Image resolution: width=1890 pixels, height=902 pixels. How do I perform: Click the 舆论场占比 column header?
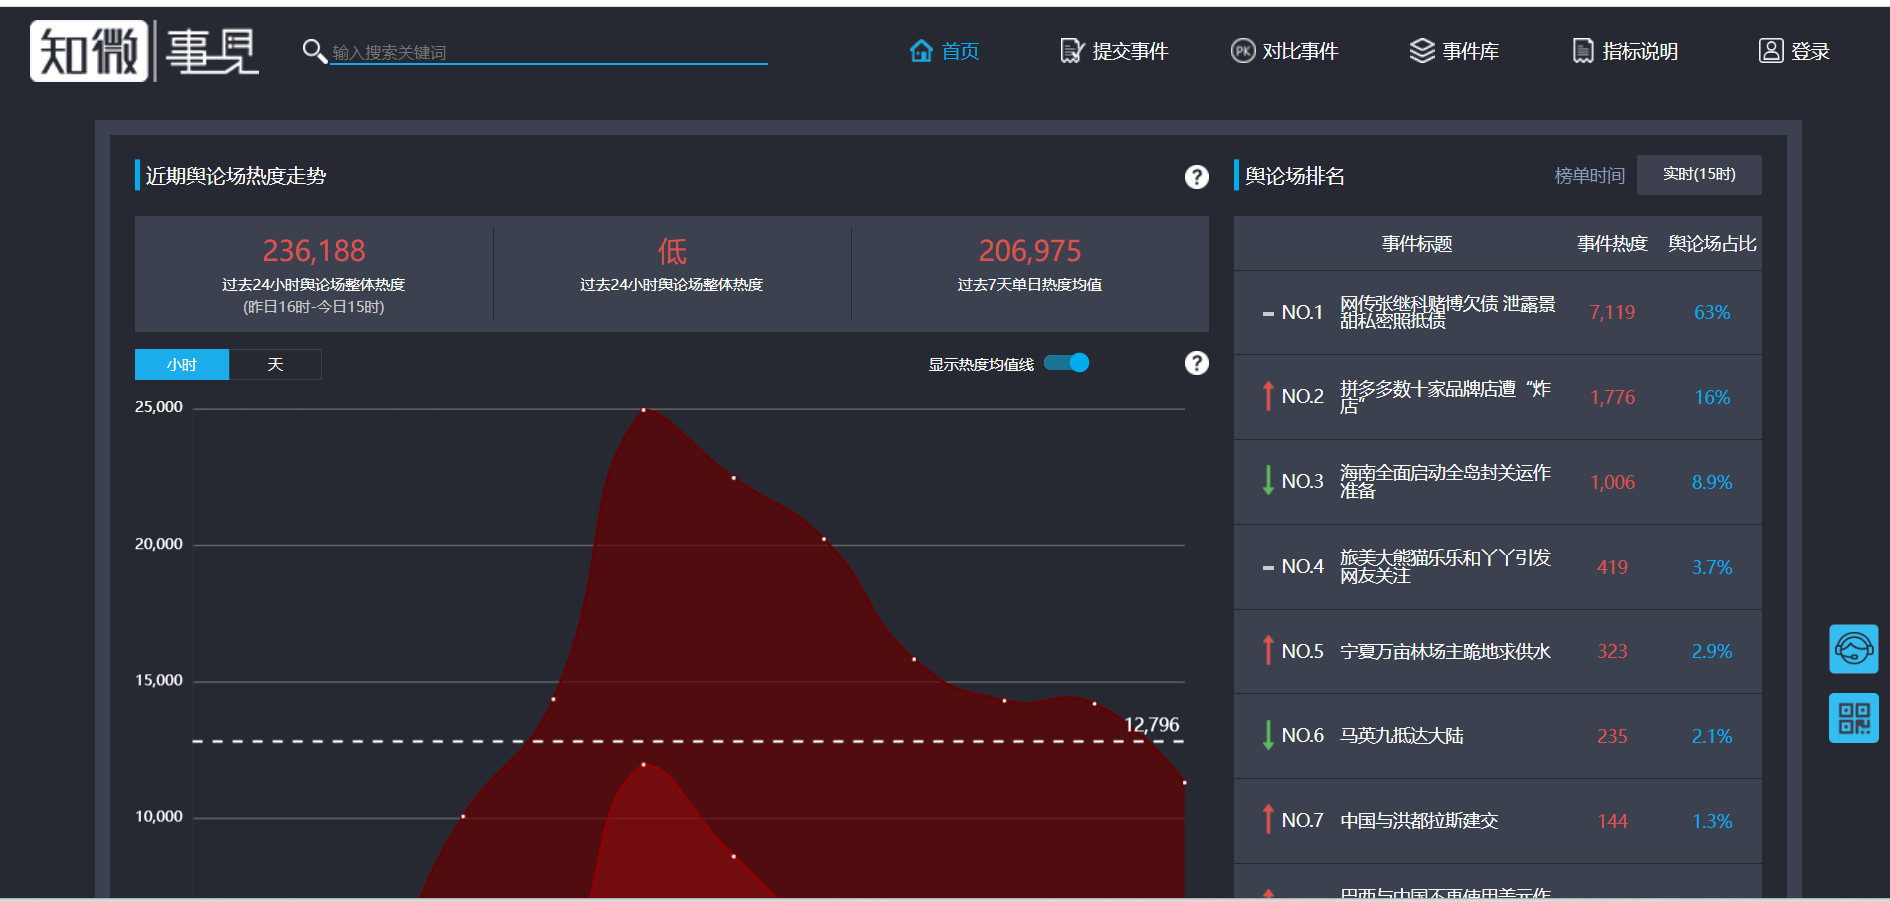1712,244
